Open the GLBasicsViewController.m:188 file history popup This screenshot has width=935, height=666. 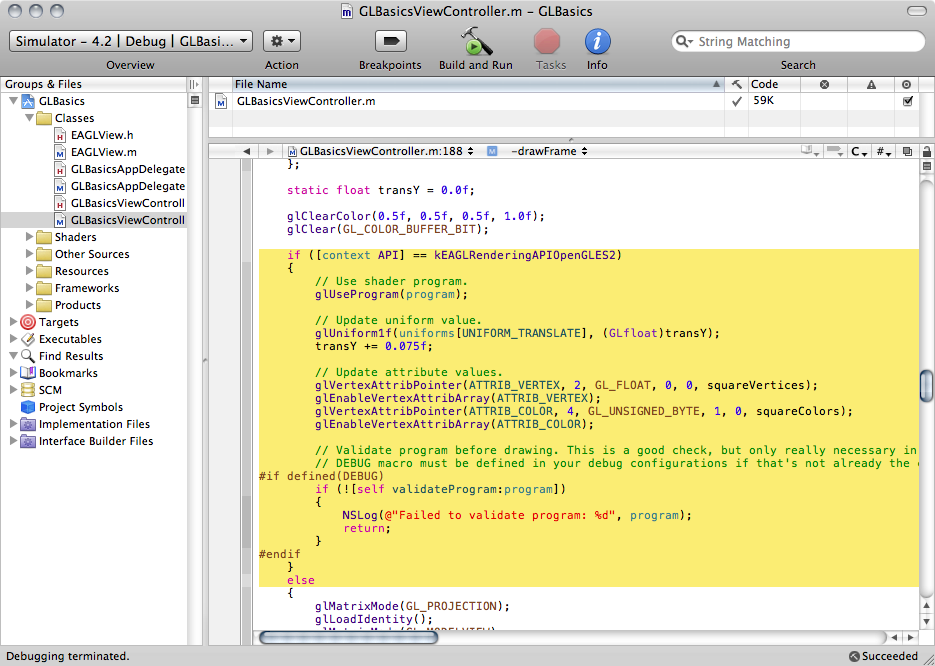[x=381, y=151]
